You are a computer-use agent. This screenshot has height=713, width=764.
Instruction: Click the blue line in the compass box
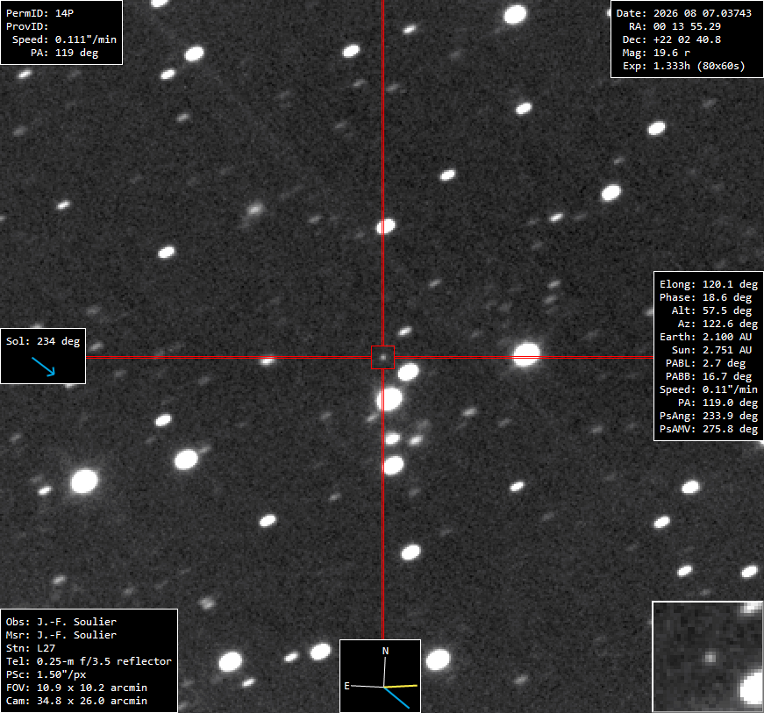pos(397,697)
